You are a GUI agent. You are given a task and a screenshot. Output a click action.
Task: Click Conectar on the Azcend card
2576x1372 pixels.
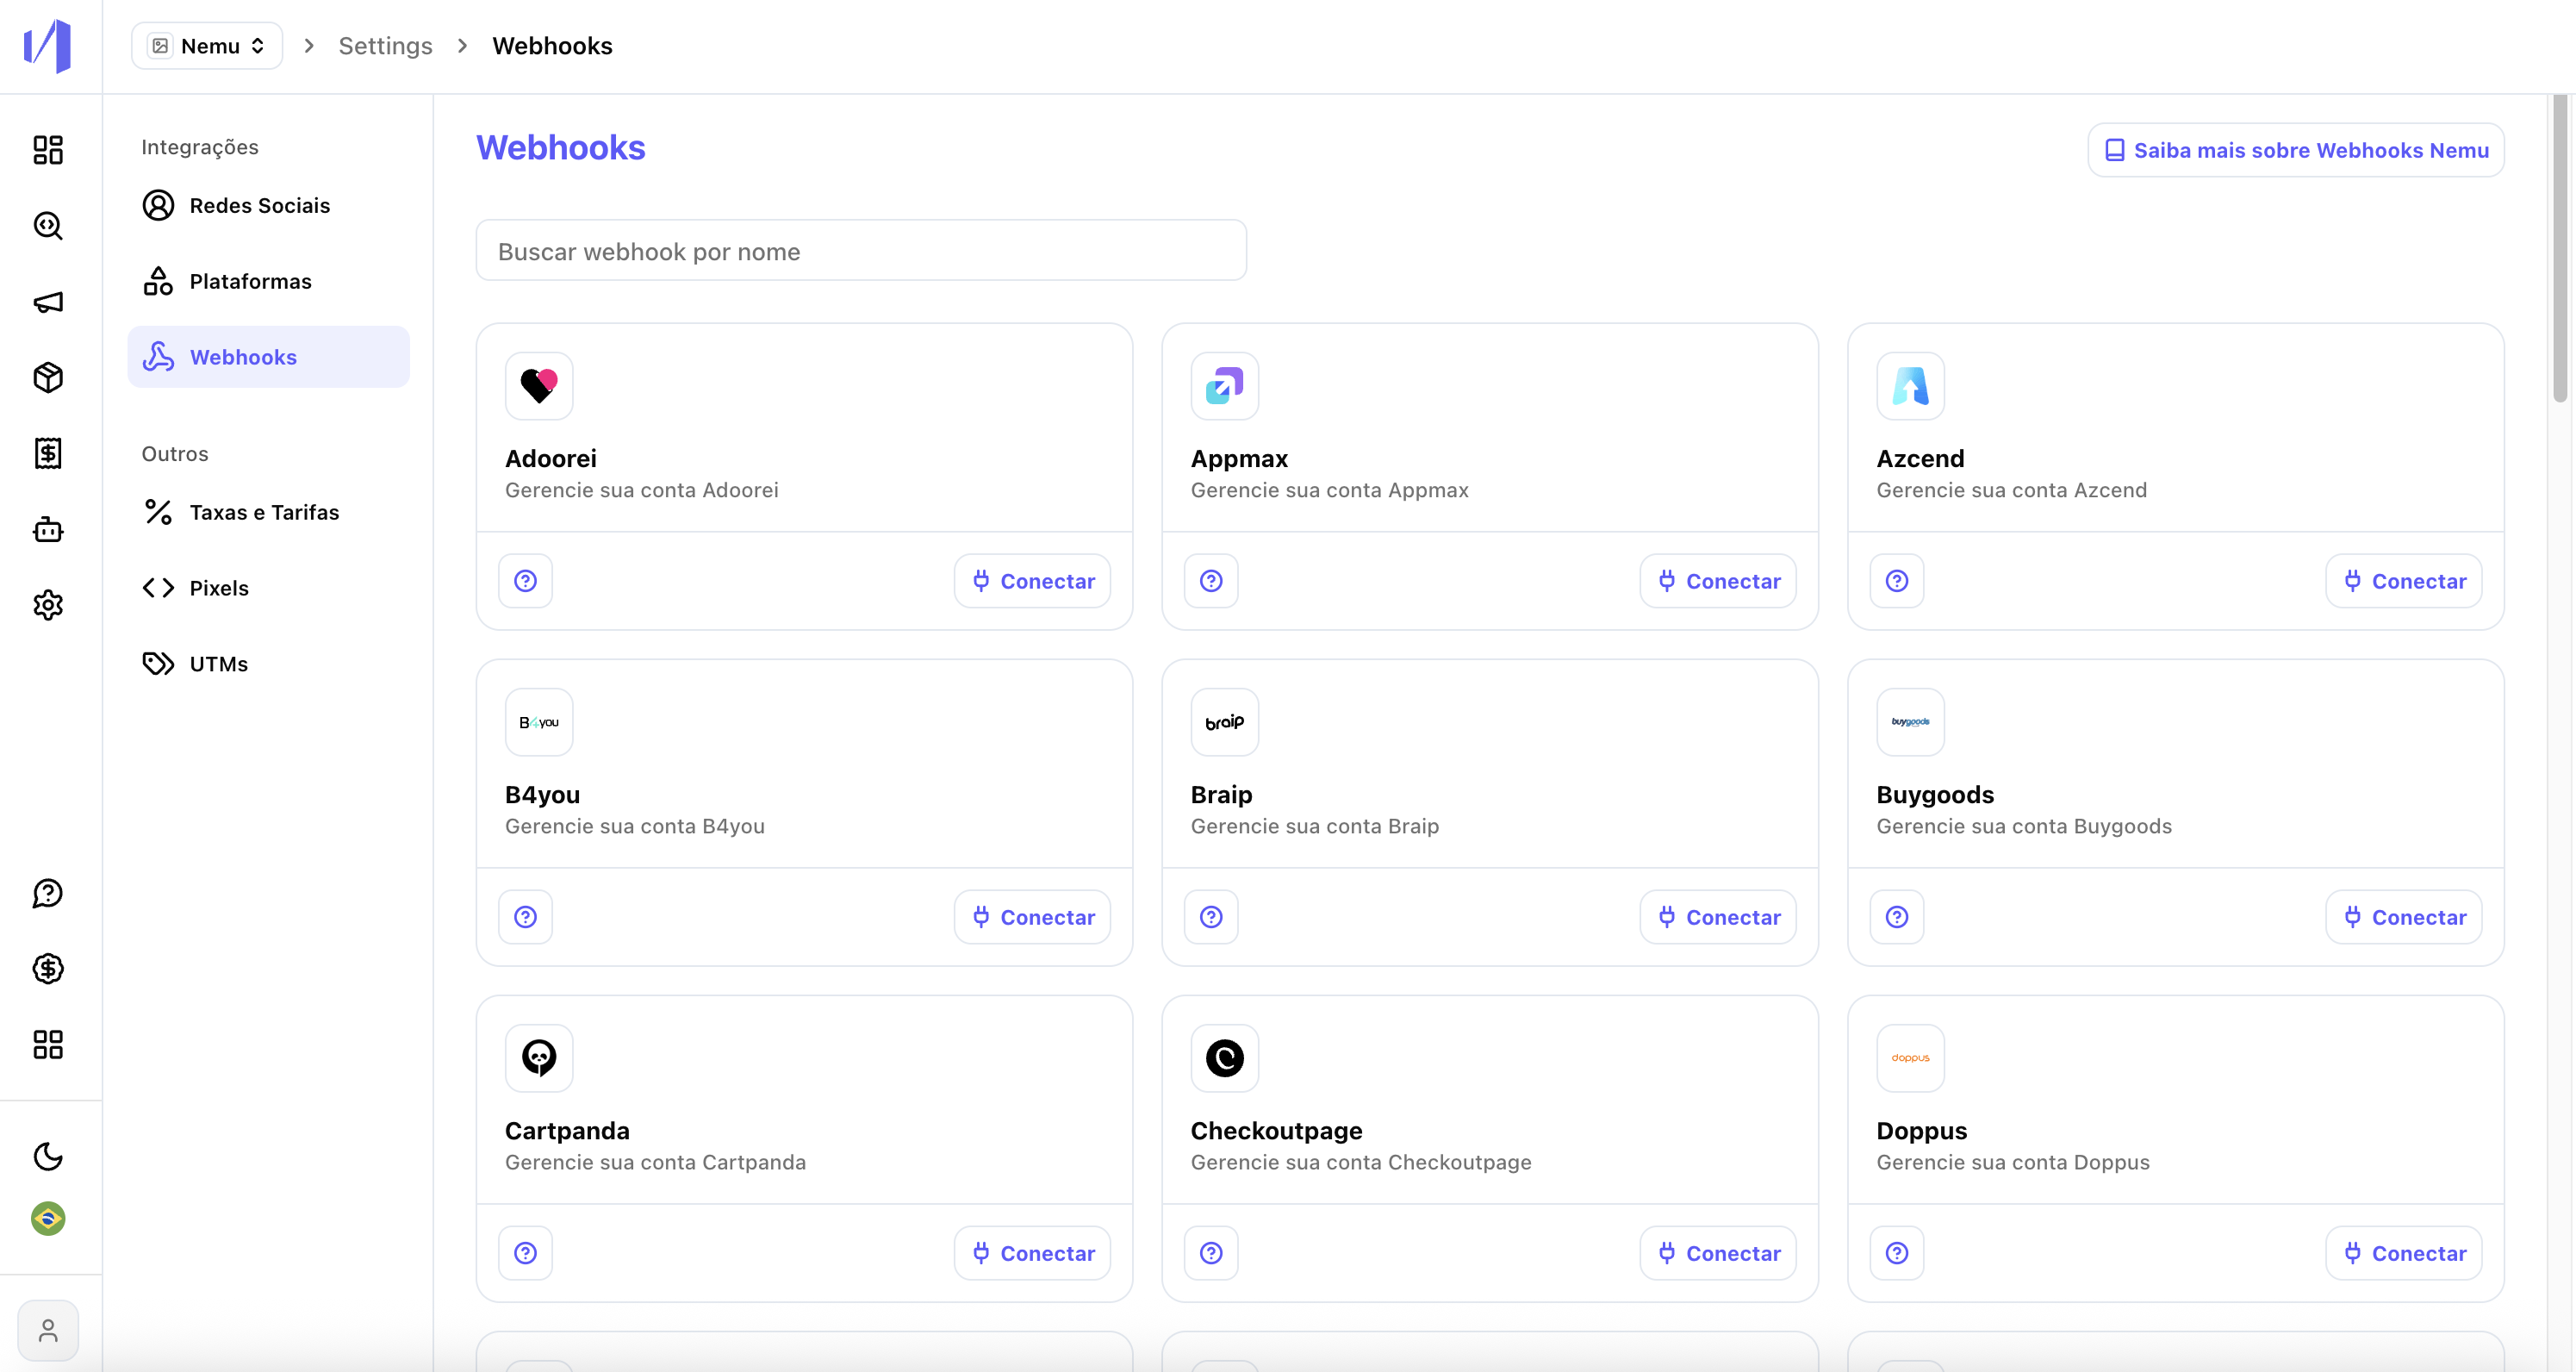point(2405,581)
